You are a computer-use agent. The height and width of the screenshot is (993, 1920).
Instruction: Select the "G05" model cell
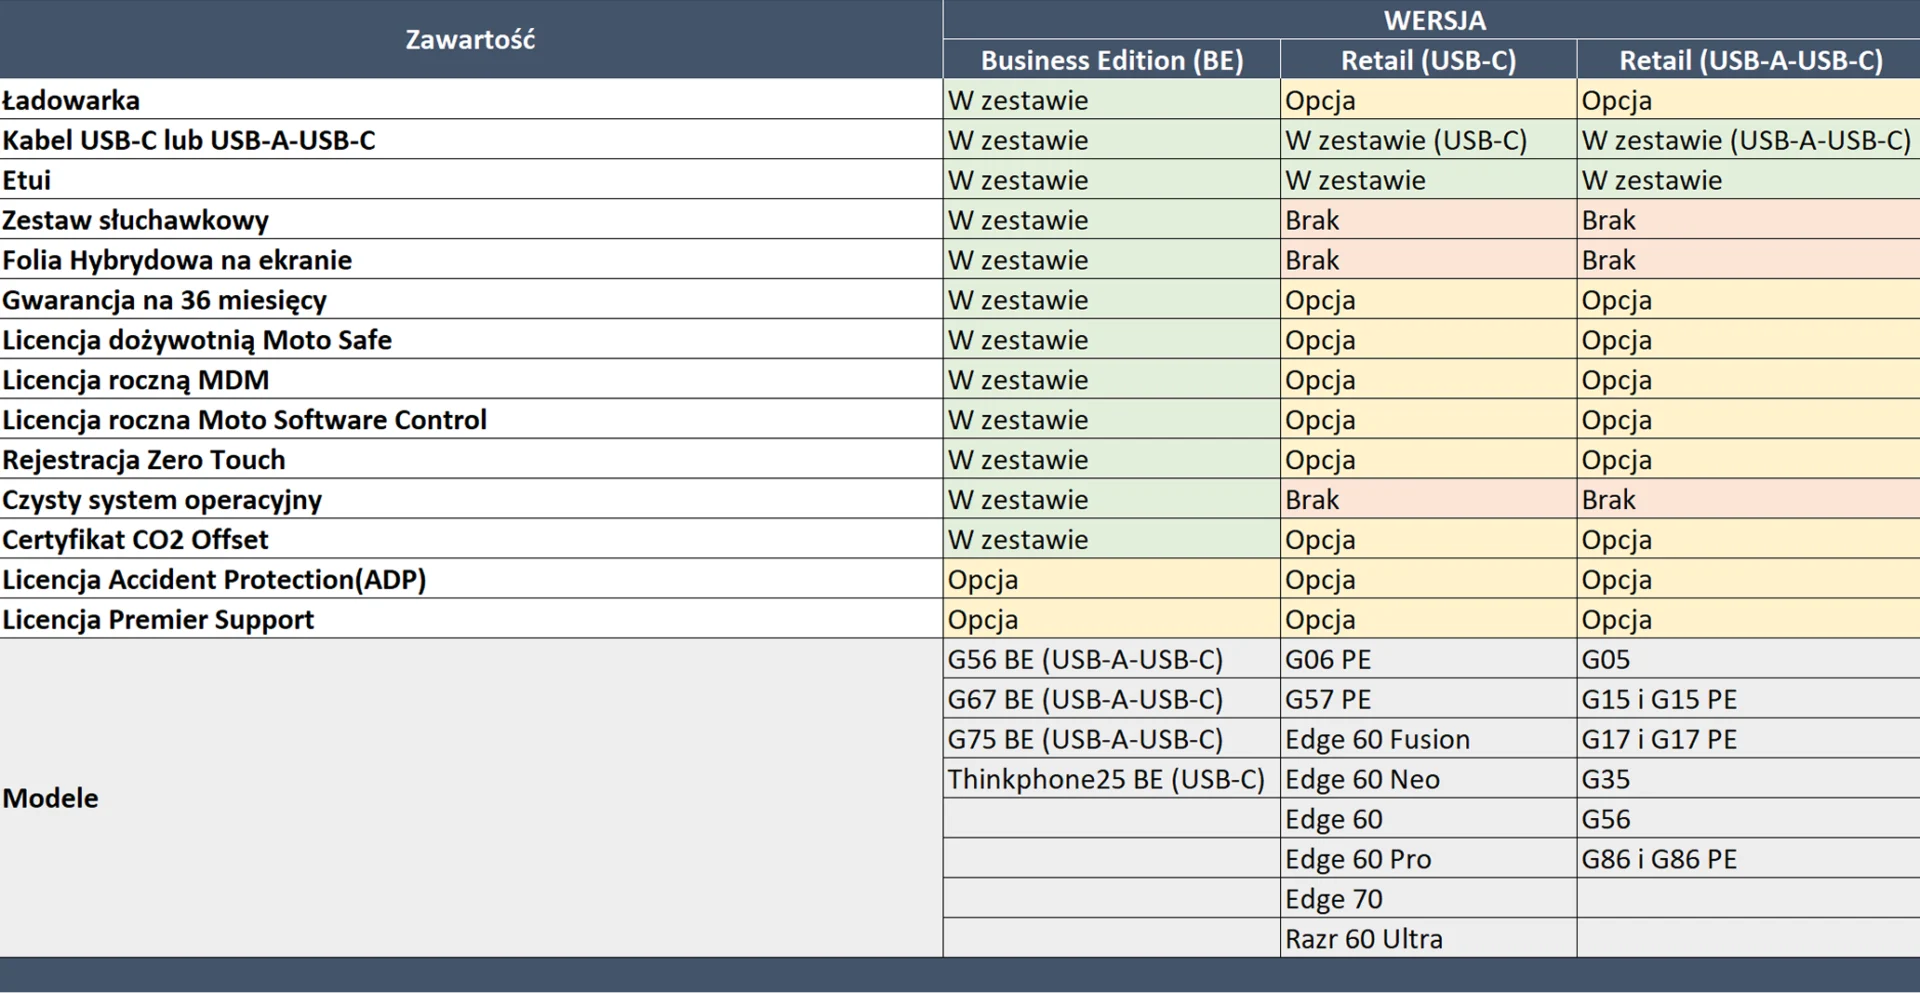click(1749, 660)
